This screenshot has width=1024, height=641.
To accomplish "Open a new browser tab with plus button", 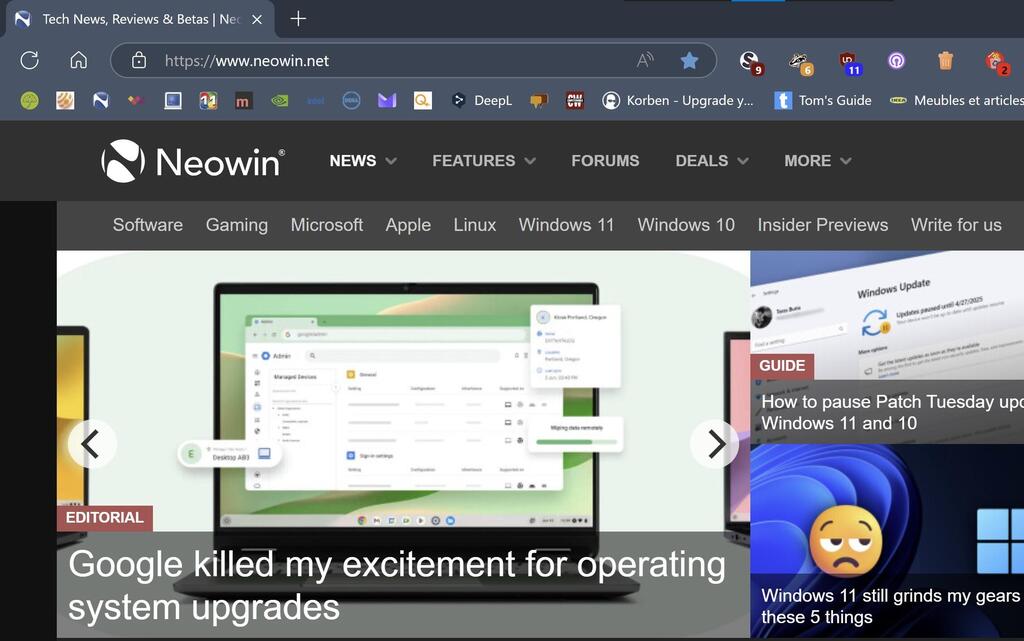I will tap(298, 19).
